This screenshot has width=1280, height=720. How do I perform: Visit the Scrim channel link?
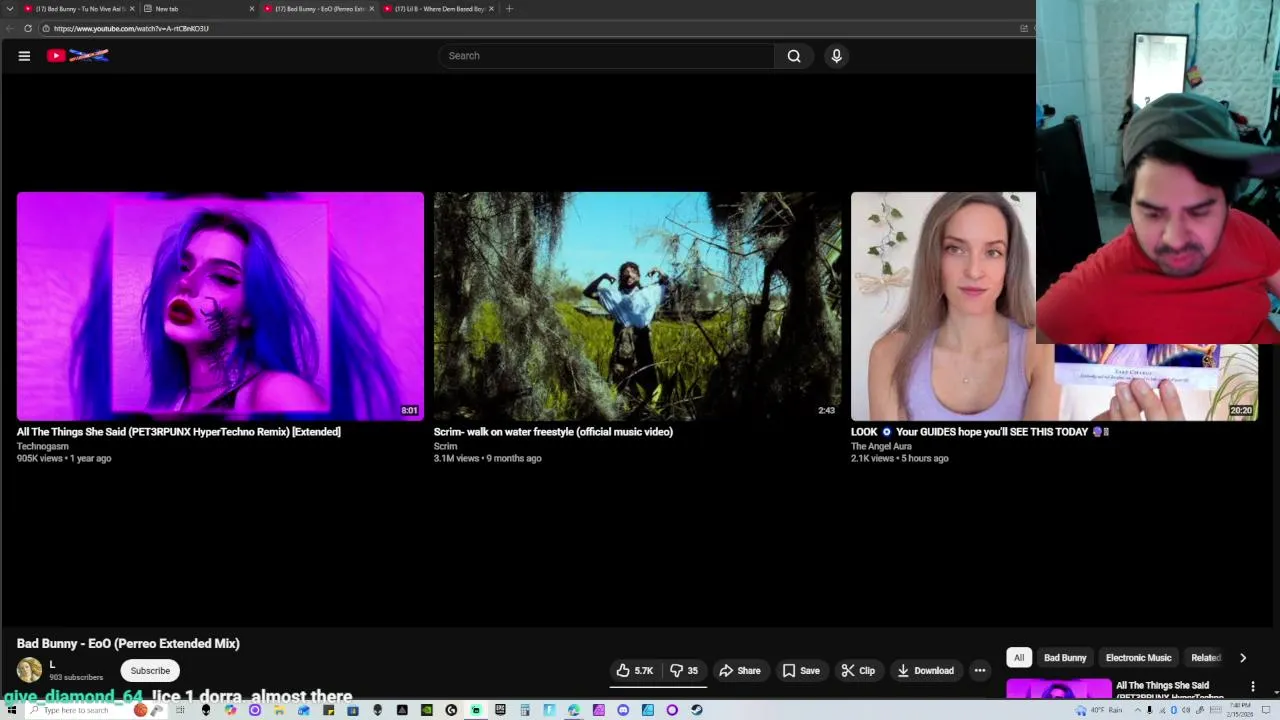445,446
